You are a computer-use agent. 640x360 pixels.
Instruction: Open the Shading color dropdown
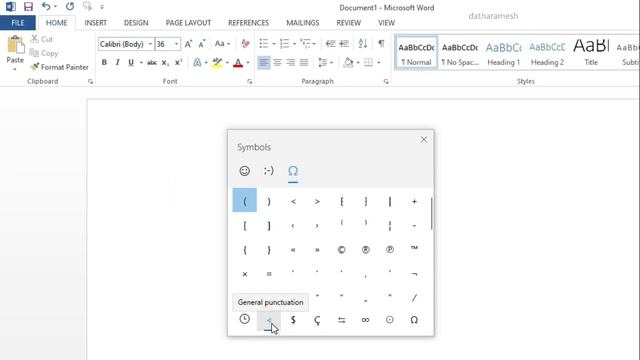358,62
